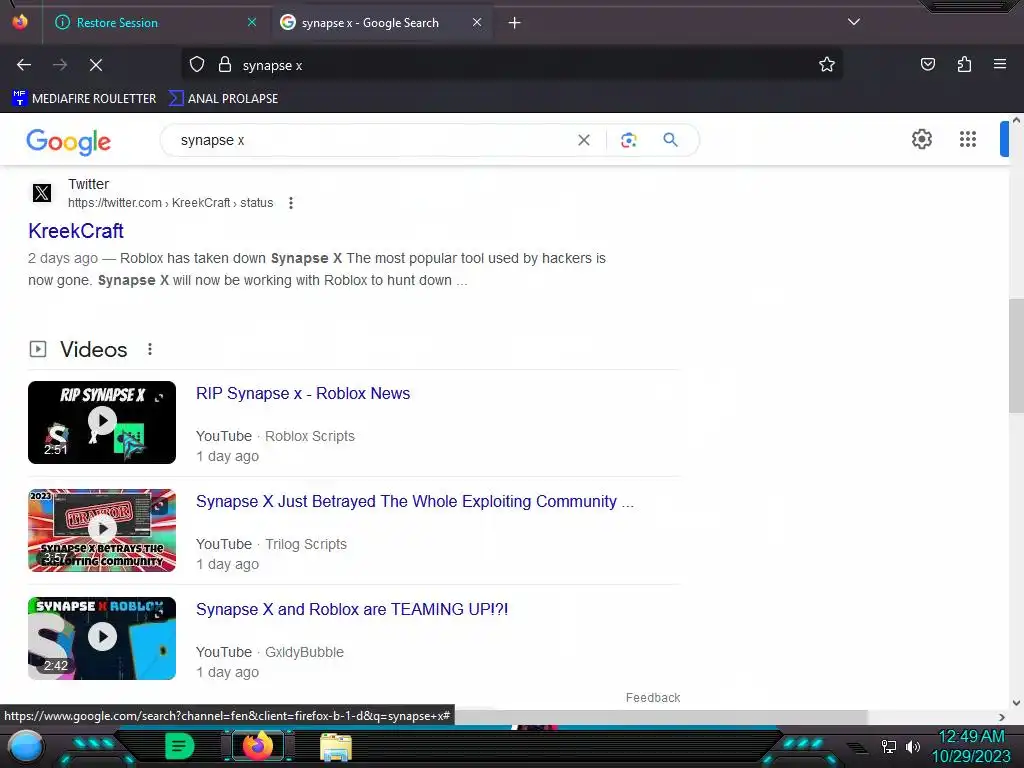Play the Traitor video thumbnail
This screenshot has width=1024, height=768.
pyautogui.click(x=102, y=530)
